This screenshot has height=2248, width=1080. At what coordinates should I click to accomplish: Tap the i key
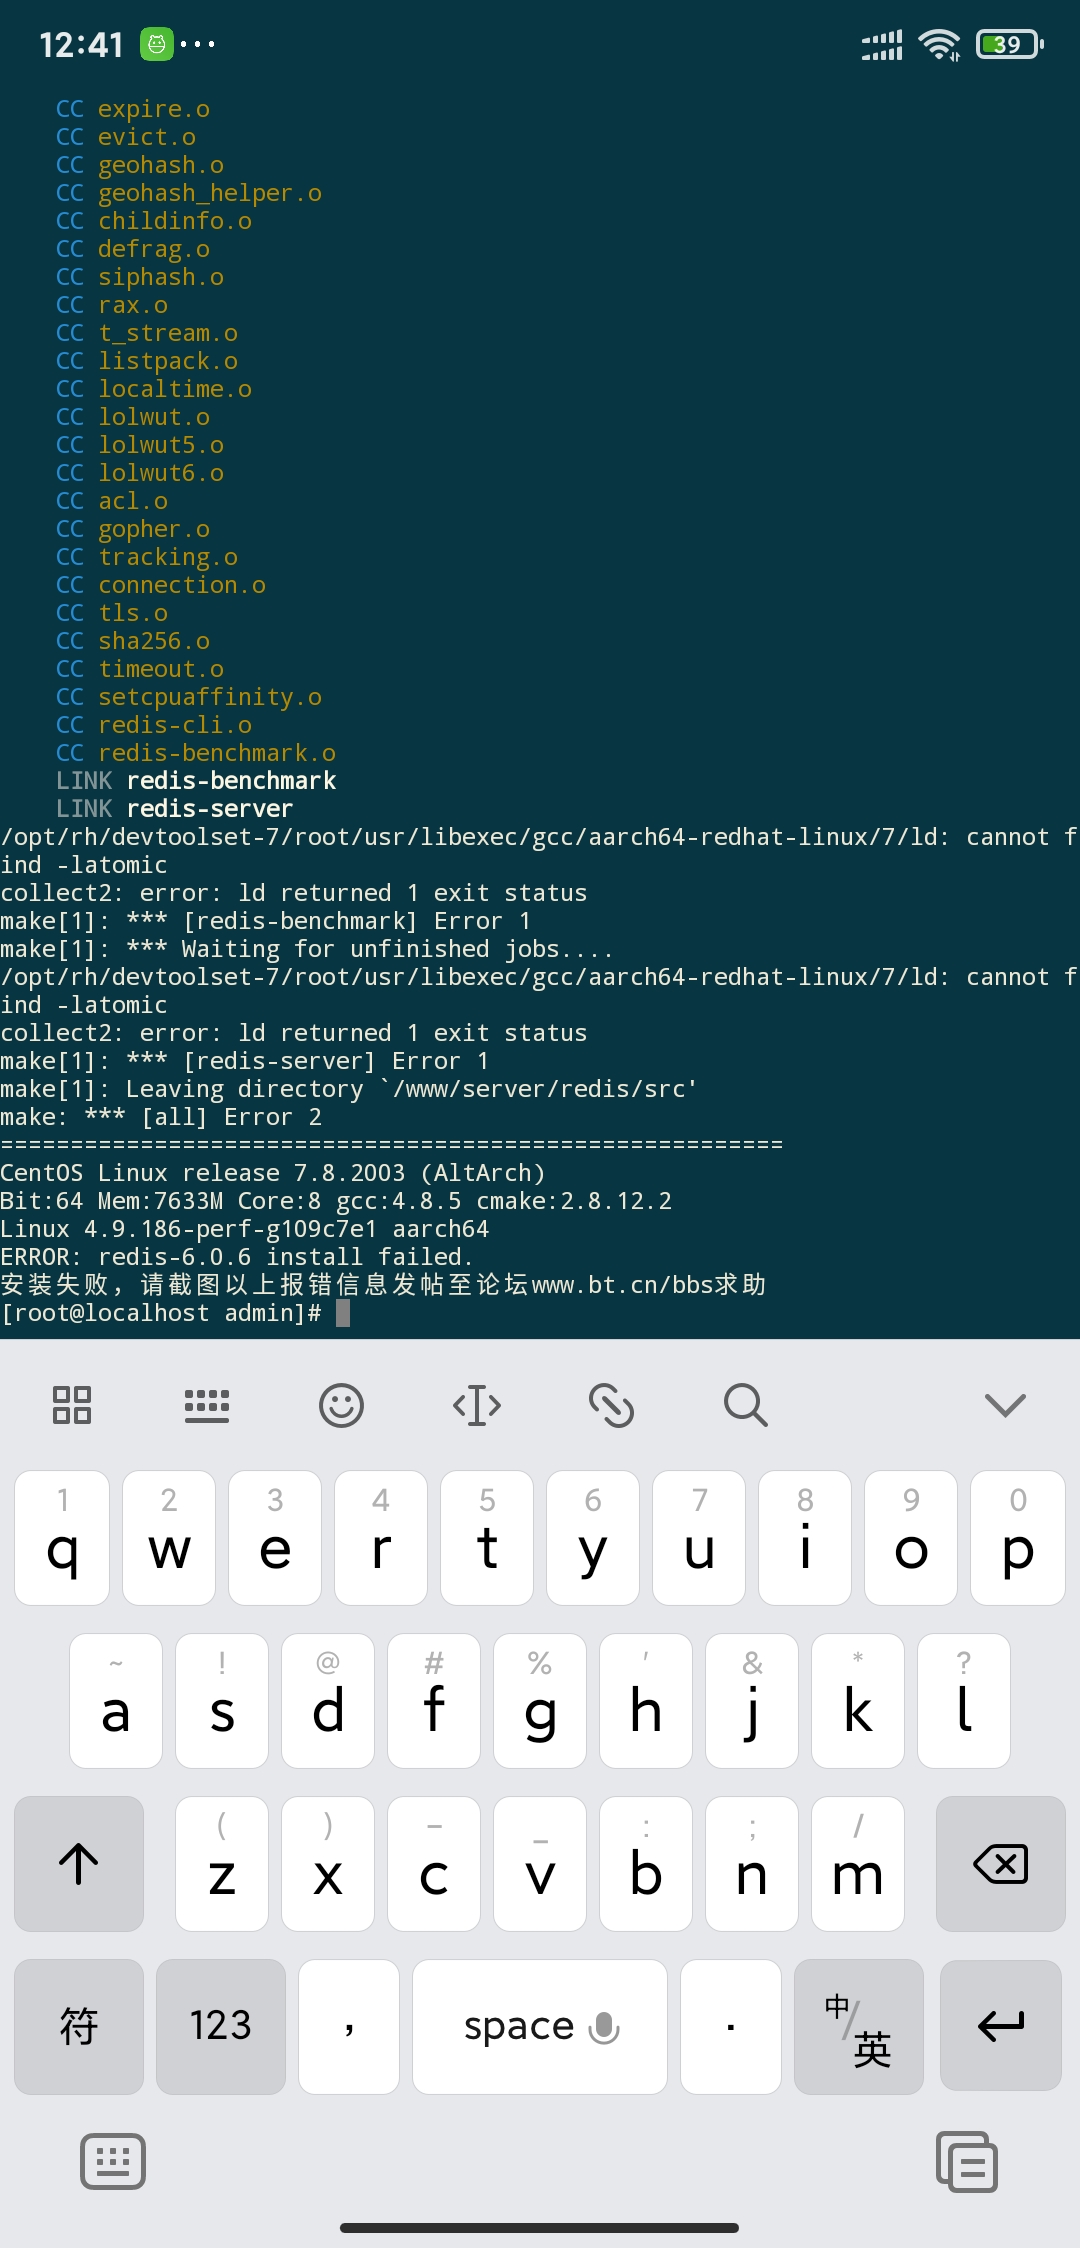click(805, 1538)
